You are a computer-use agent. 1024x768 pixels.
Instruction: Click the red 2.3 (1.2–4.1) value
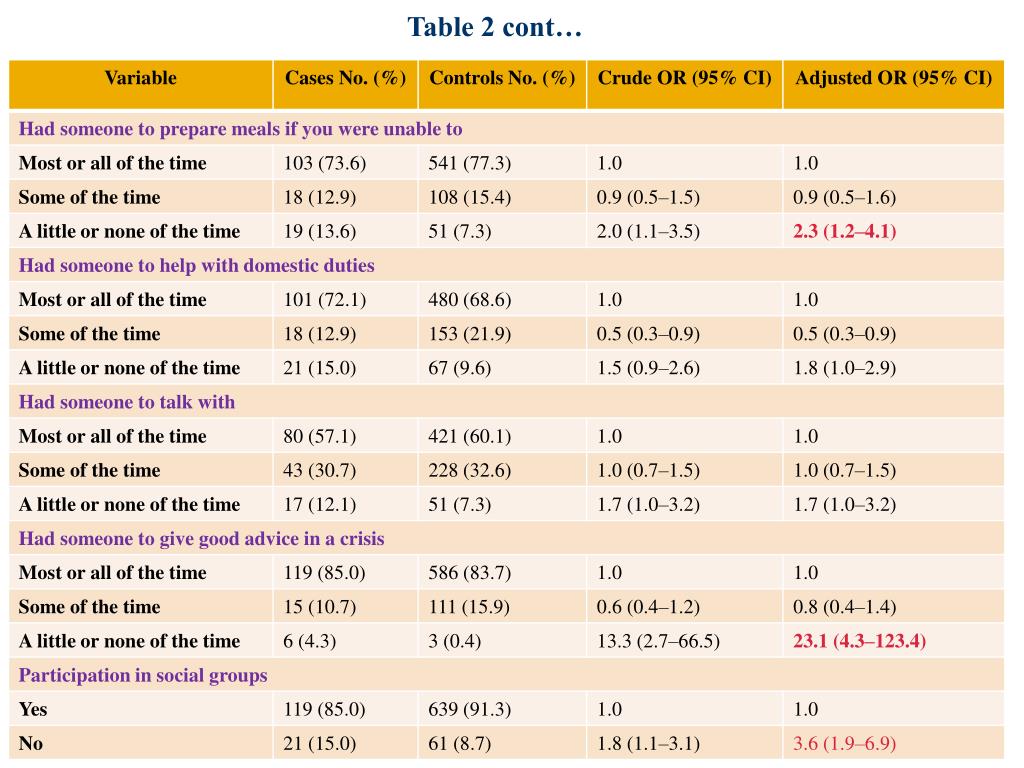pos(844,231)
